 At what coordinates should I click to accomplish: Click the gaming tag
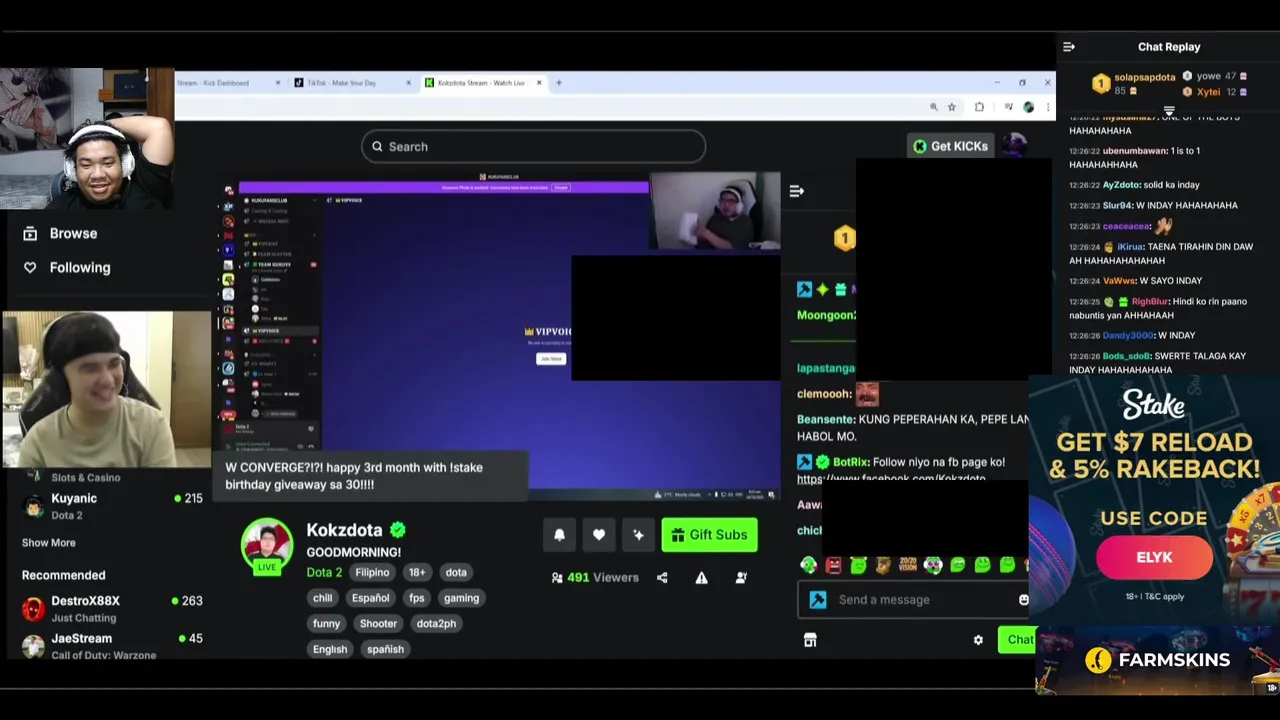(x=461, y=598)
